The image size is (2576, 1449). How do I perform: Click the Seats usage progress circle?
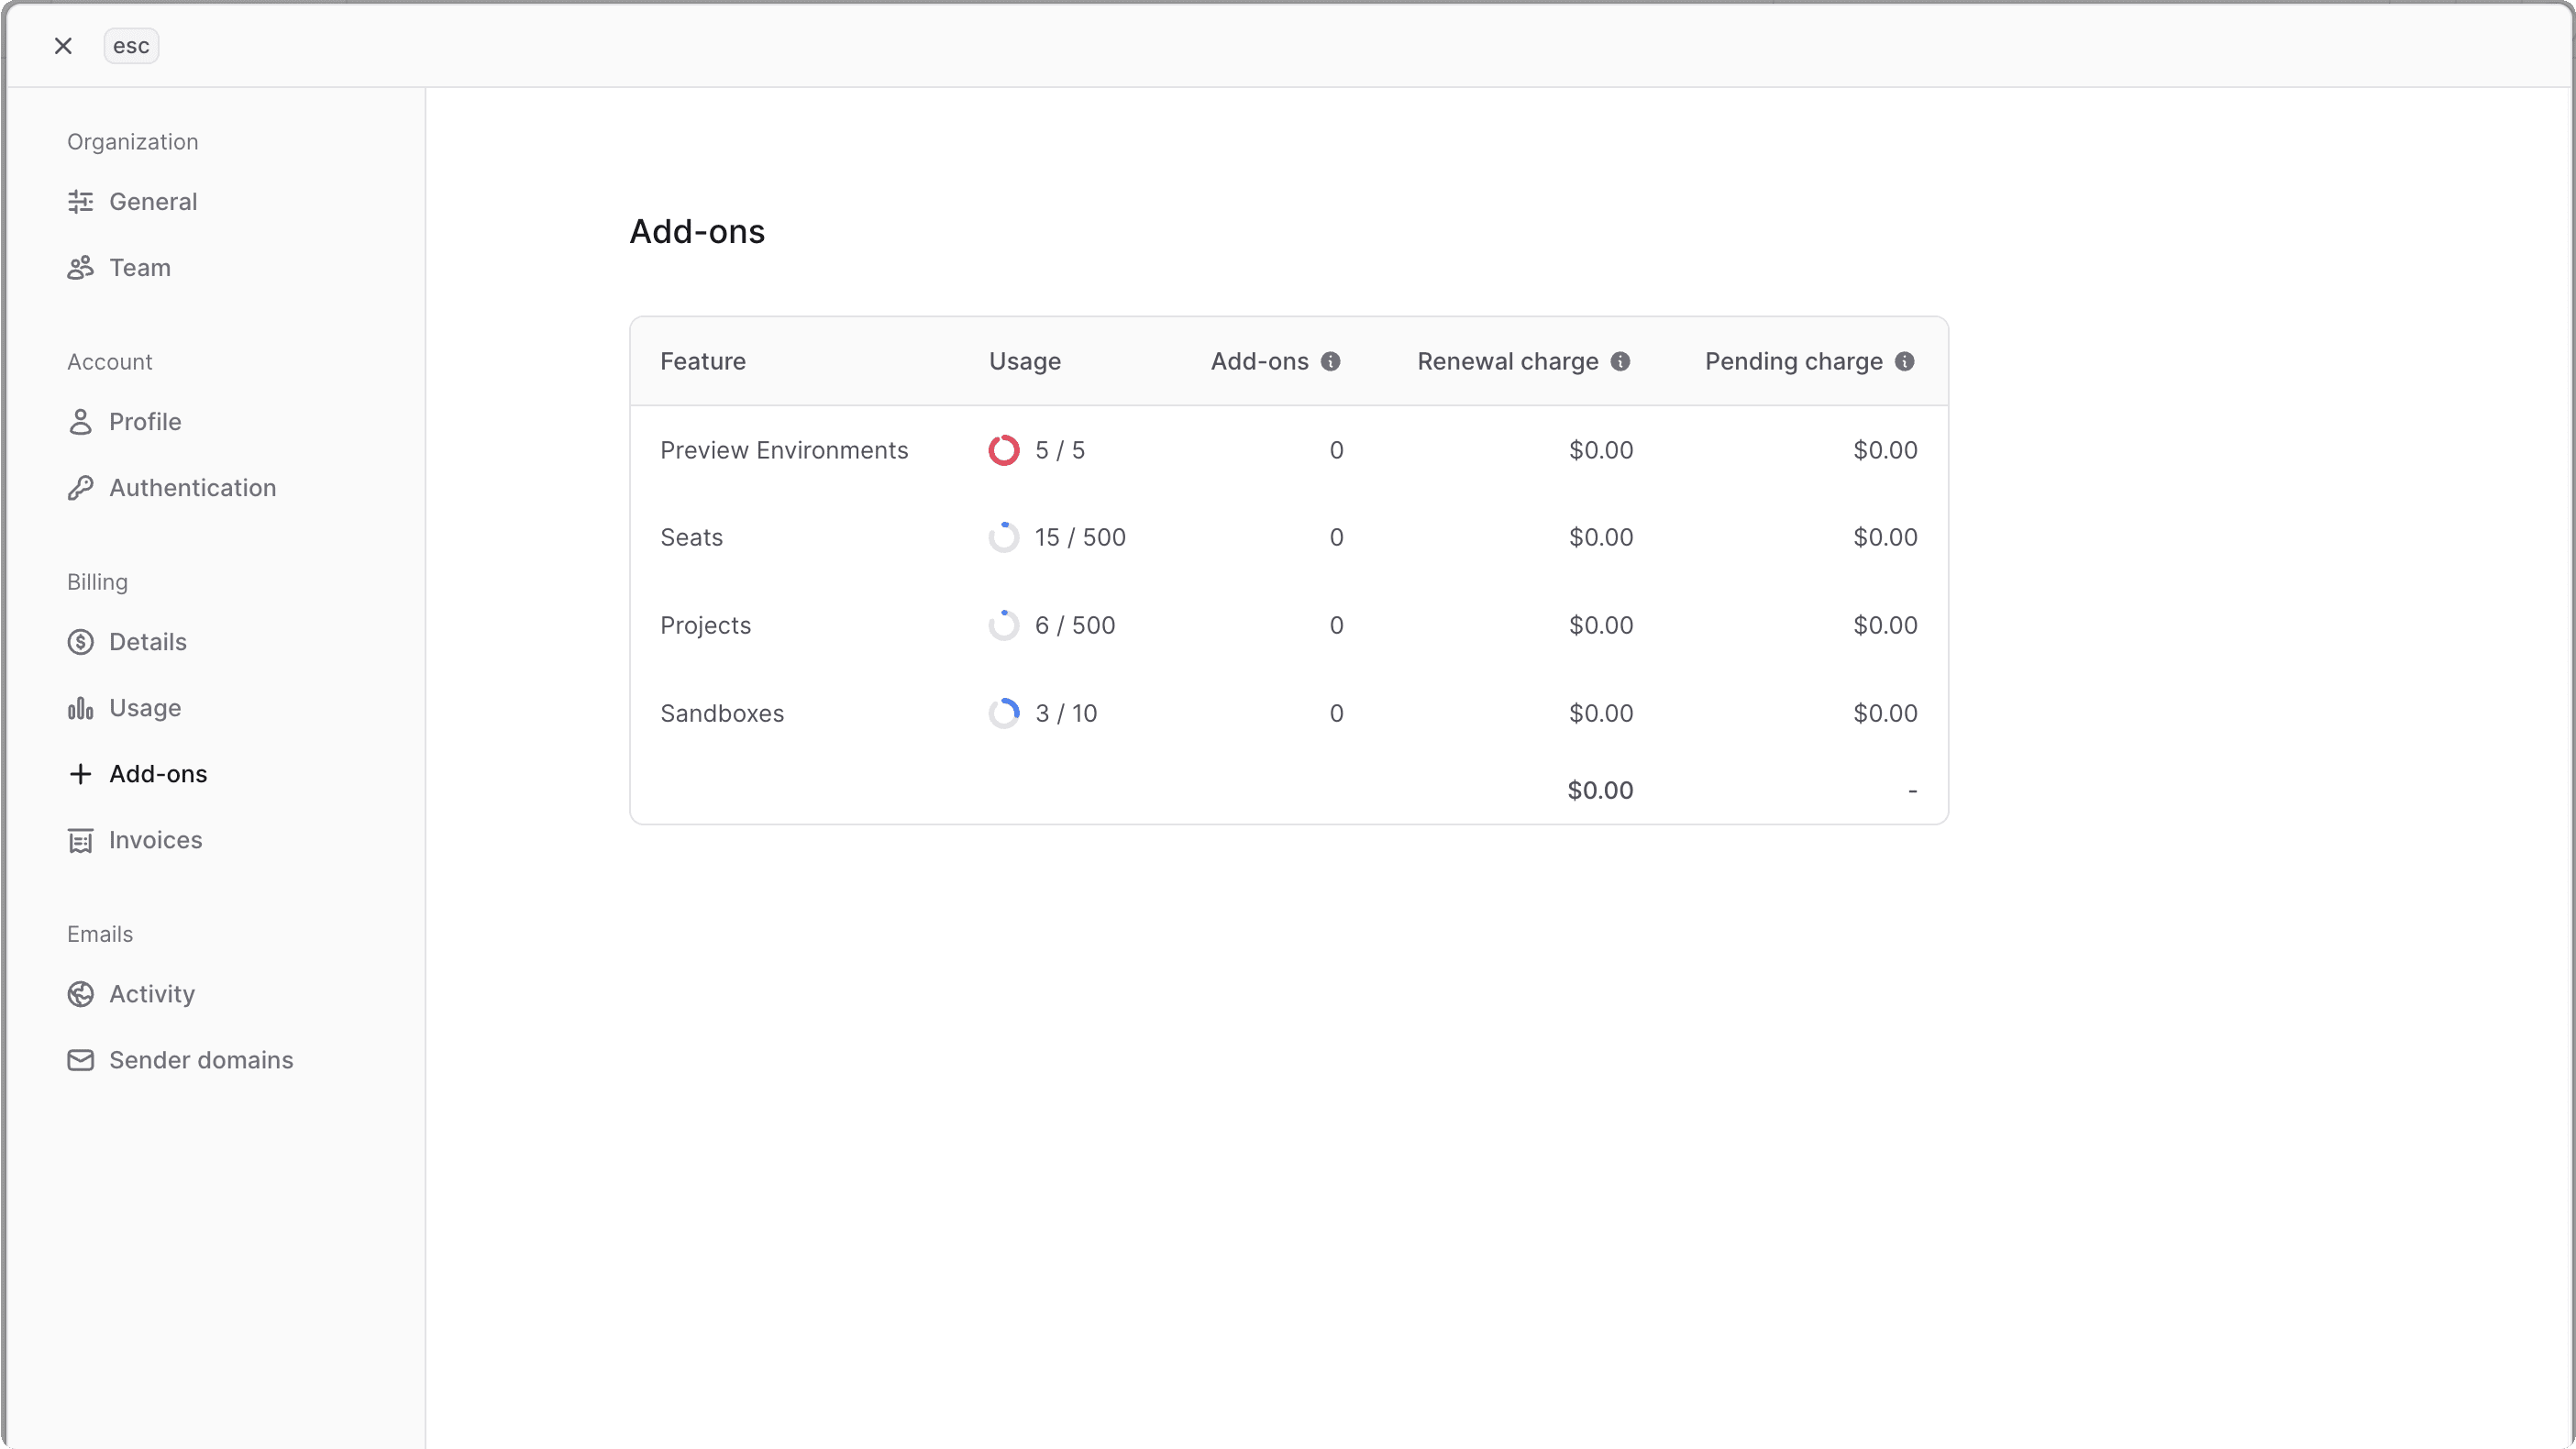coord(1004,537)
